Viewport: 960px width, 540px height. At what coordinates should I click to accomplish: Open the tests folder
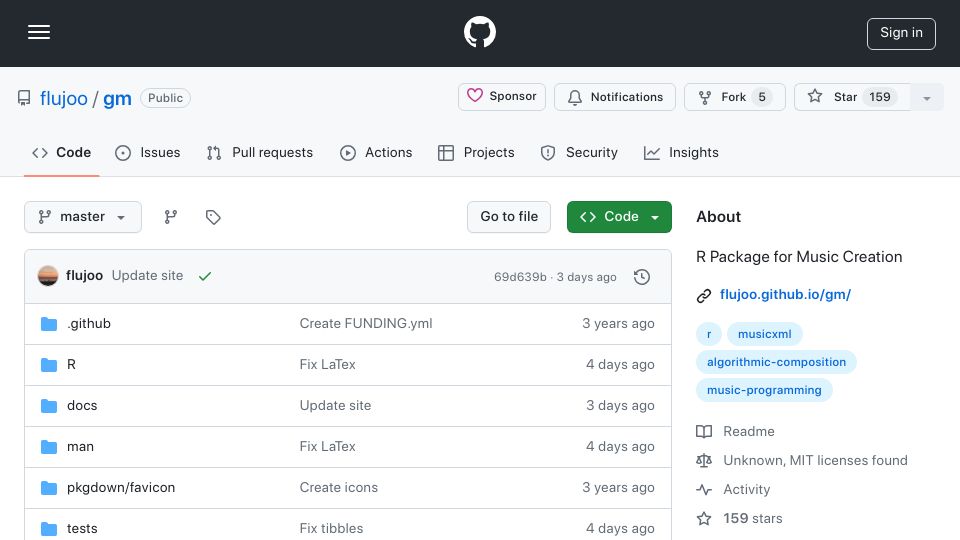82,528
